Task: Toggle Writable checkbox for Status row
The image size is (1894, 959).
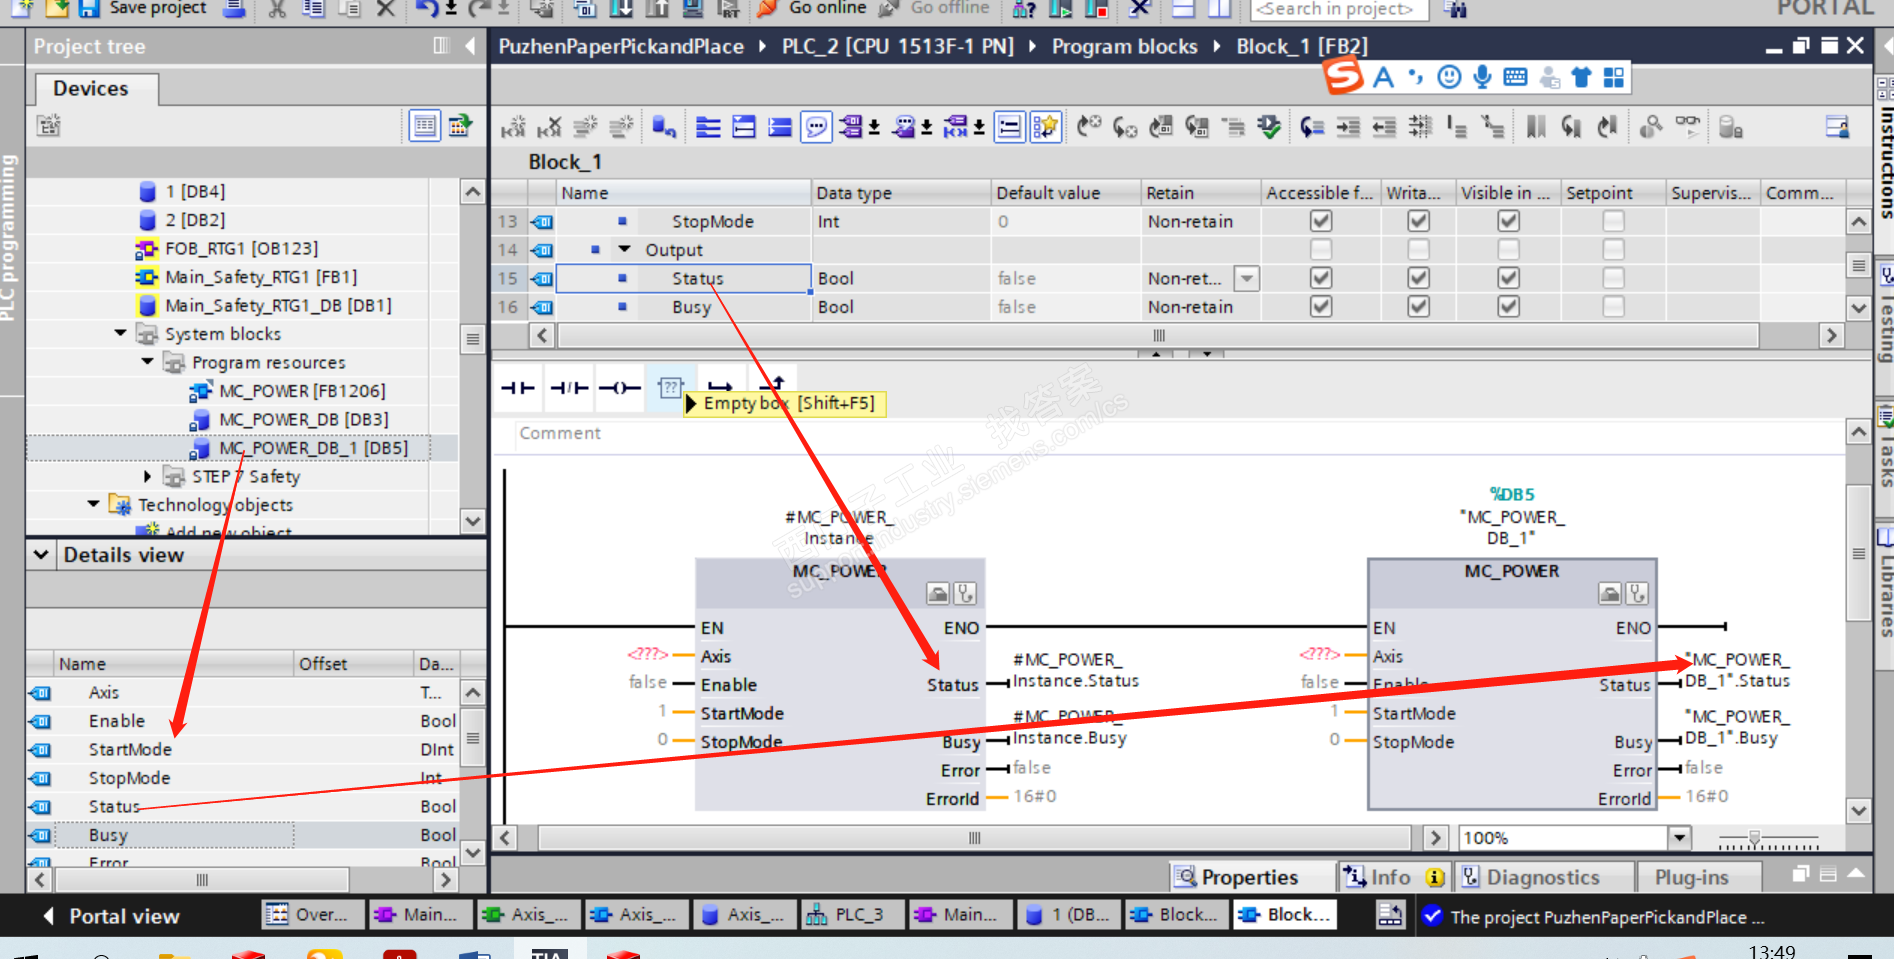Action: pos(1418,278)
